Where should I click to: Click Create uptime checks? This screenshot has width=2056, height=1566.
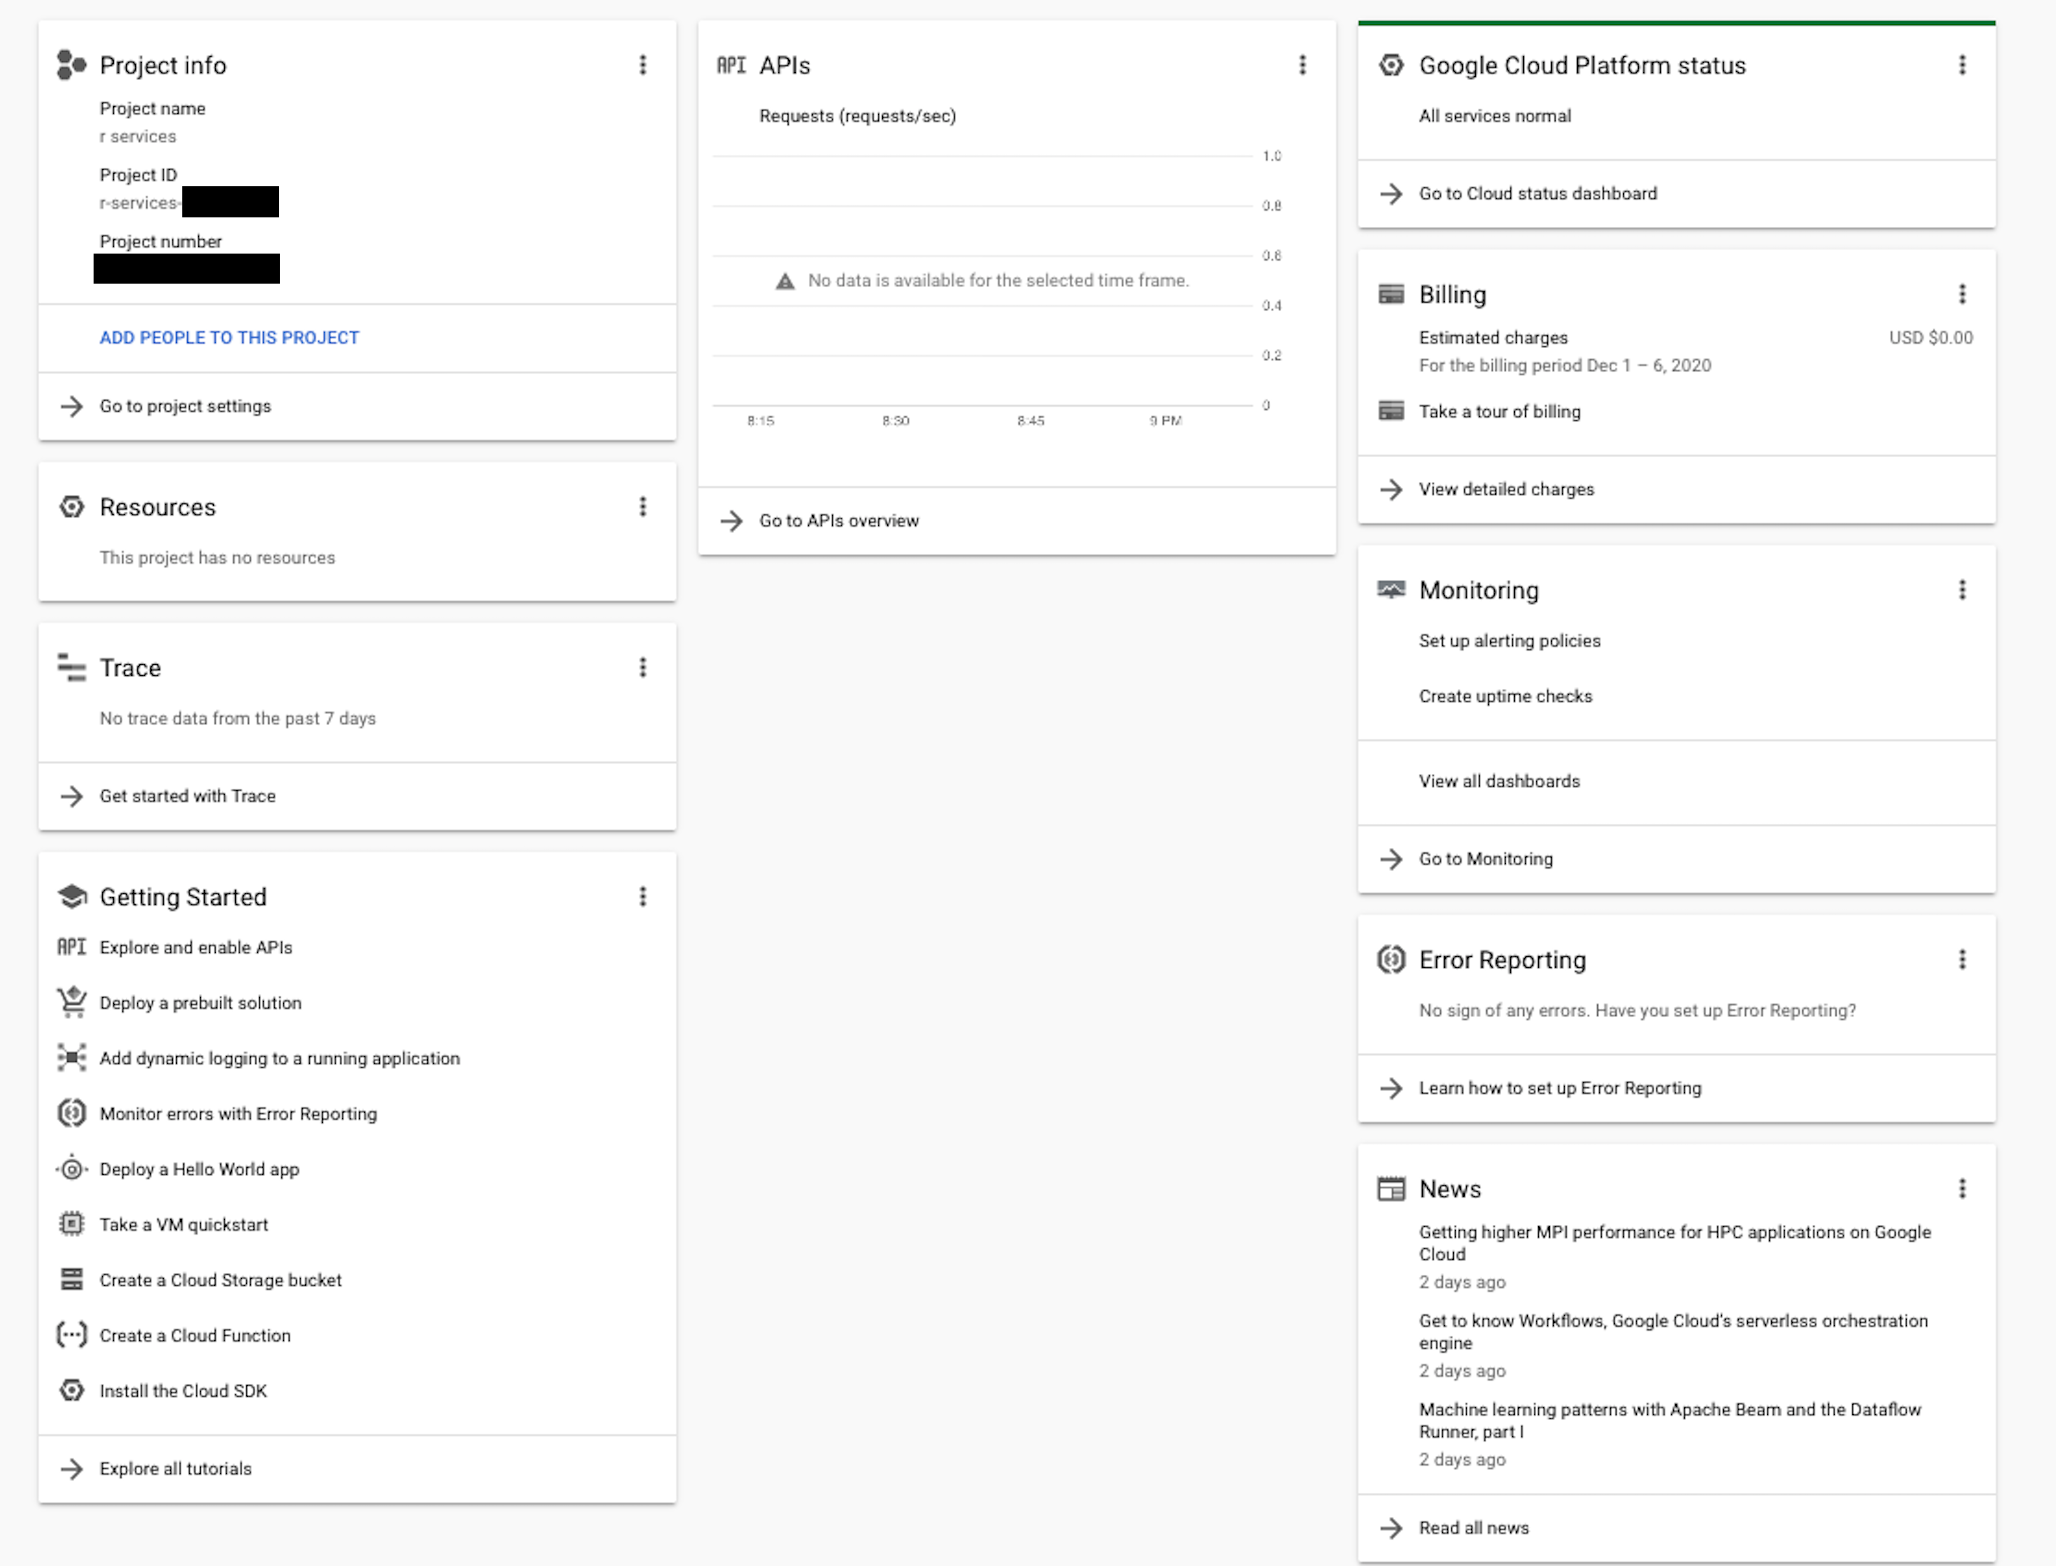[1506, 696]
